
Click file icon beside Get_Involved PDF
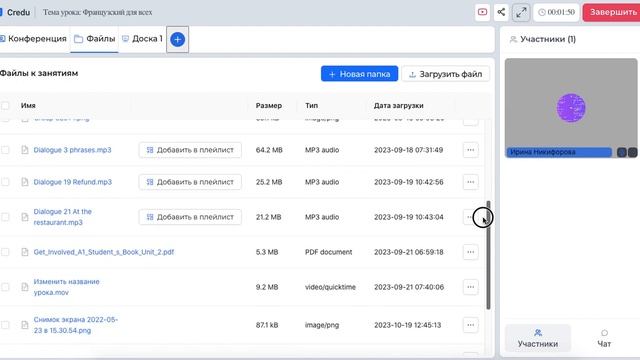25,252
